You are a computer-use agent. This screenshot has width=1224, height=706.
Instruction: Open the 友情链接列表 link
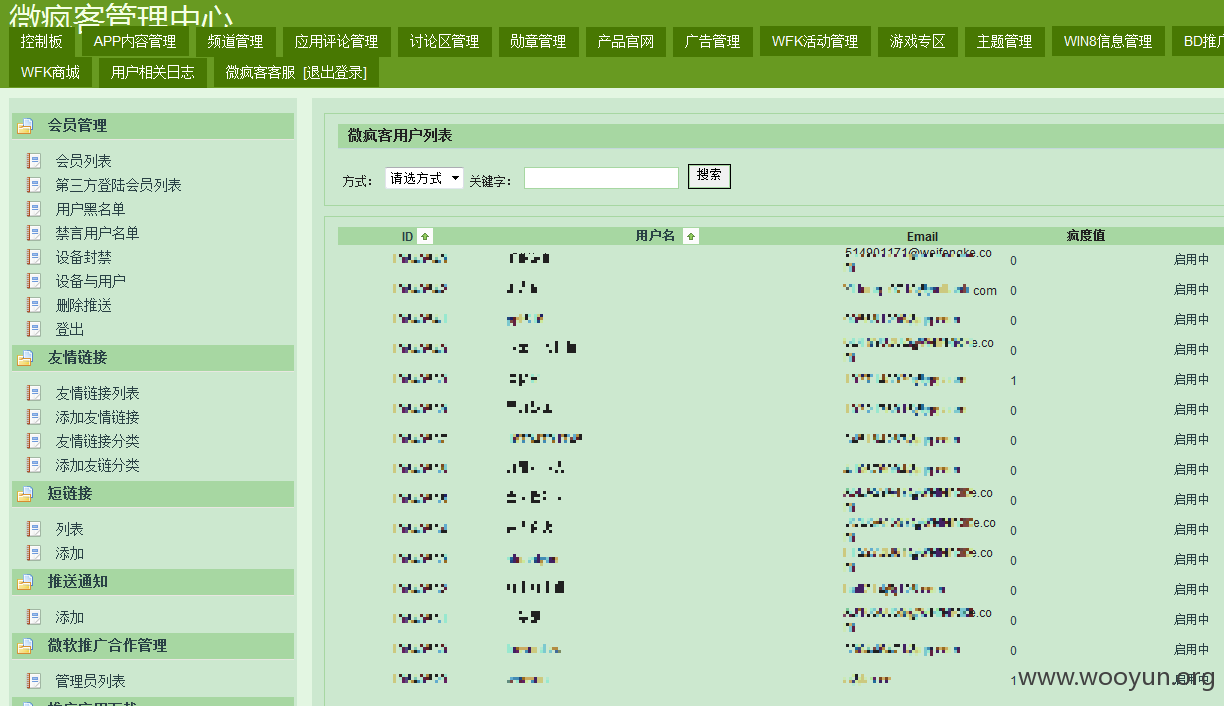[x=98, y=393]
